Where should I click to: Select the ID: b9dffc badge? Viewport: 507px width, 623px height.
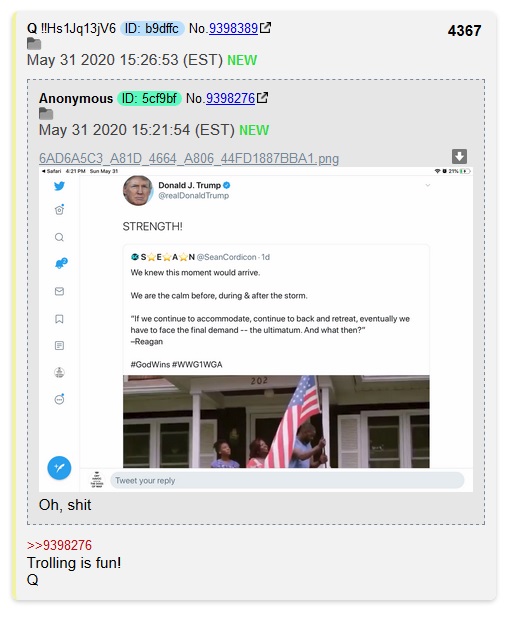[x=152, y=29]
